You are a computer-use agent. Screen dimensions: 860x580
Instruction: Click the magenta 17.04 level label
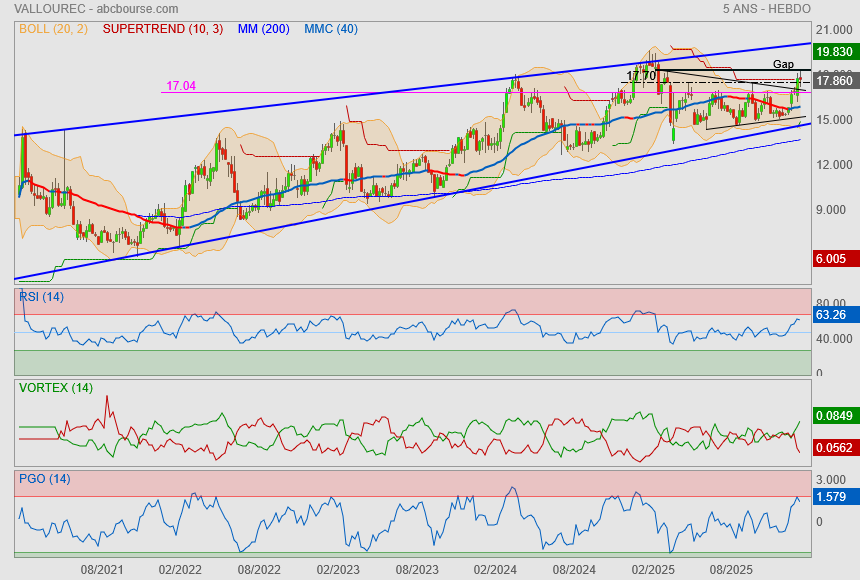click(x=181, y=86)
